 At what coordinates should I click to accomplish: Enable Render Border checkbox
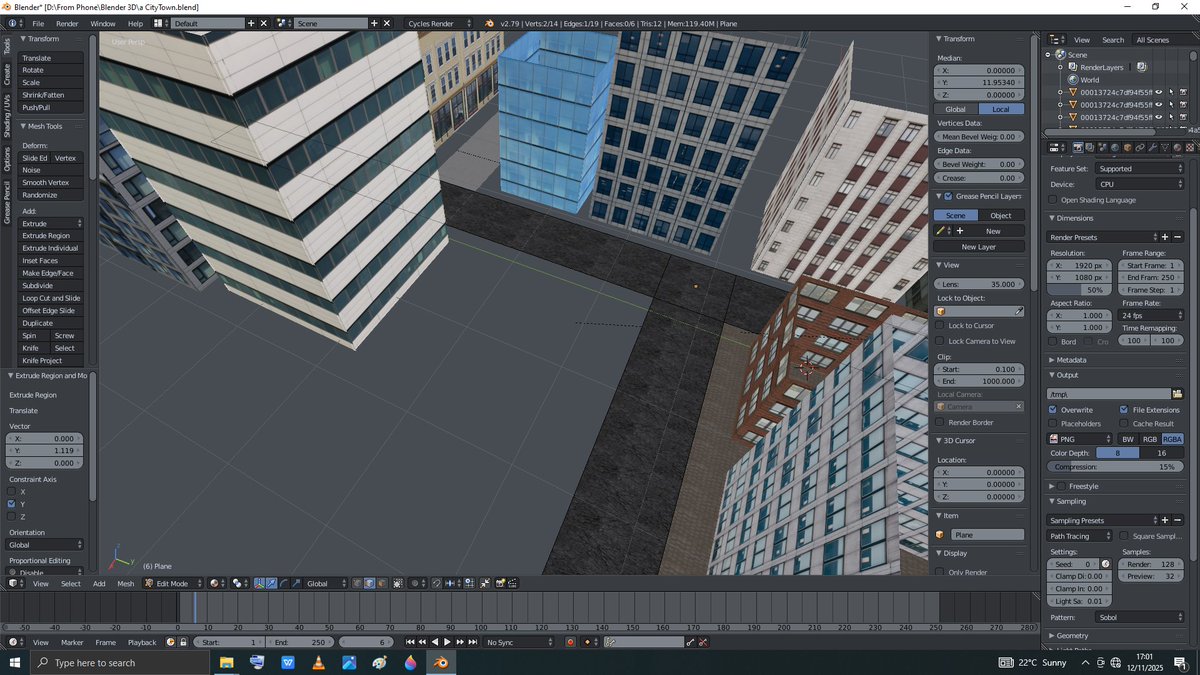940,422
